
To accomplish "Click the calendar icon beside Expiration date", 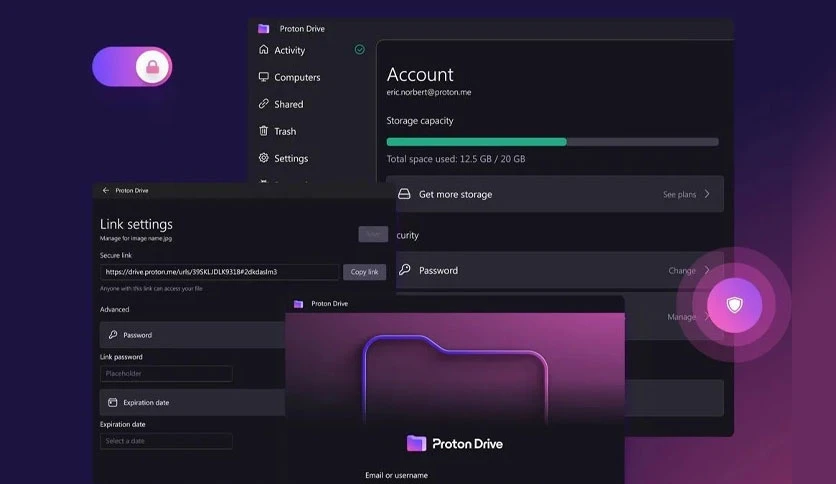I will coord(112,402).
